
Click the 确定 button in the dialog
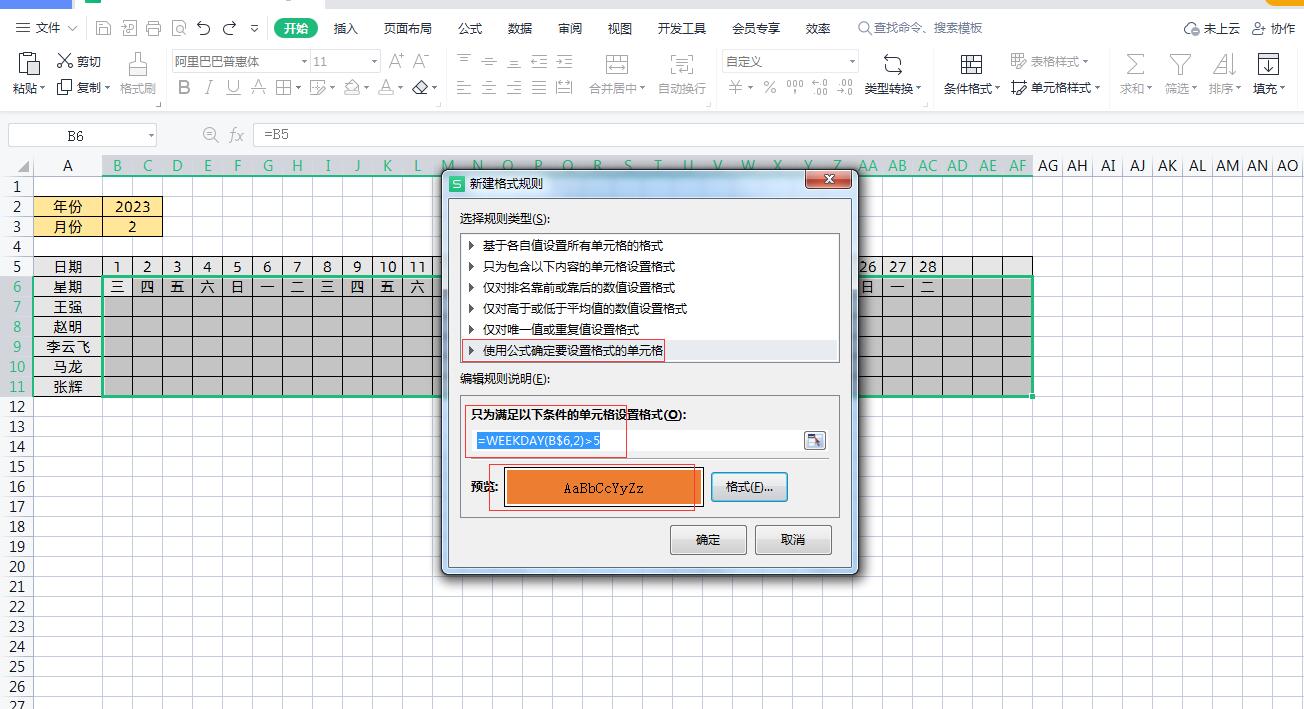[x=707, y=539]
